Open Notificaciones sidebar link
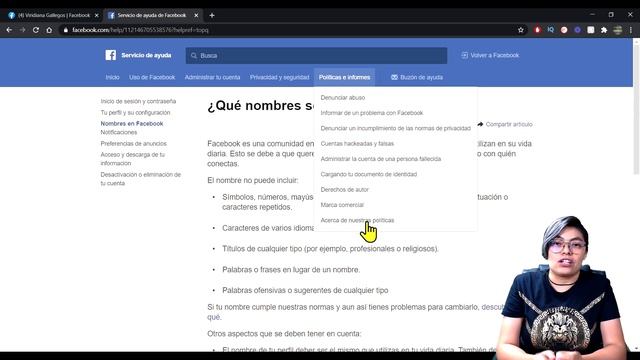Image resolution: width=640 pixels, height=360 pixels. pyautogui.click(x=119, y=132)
